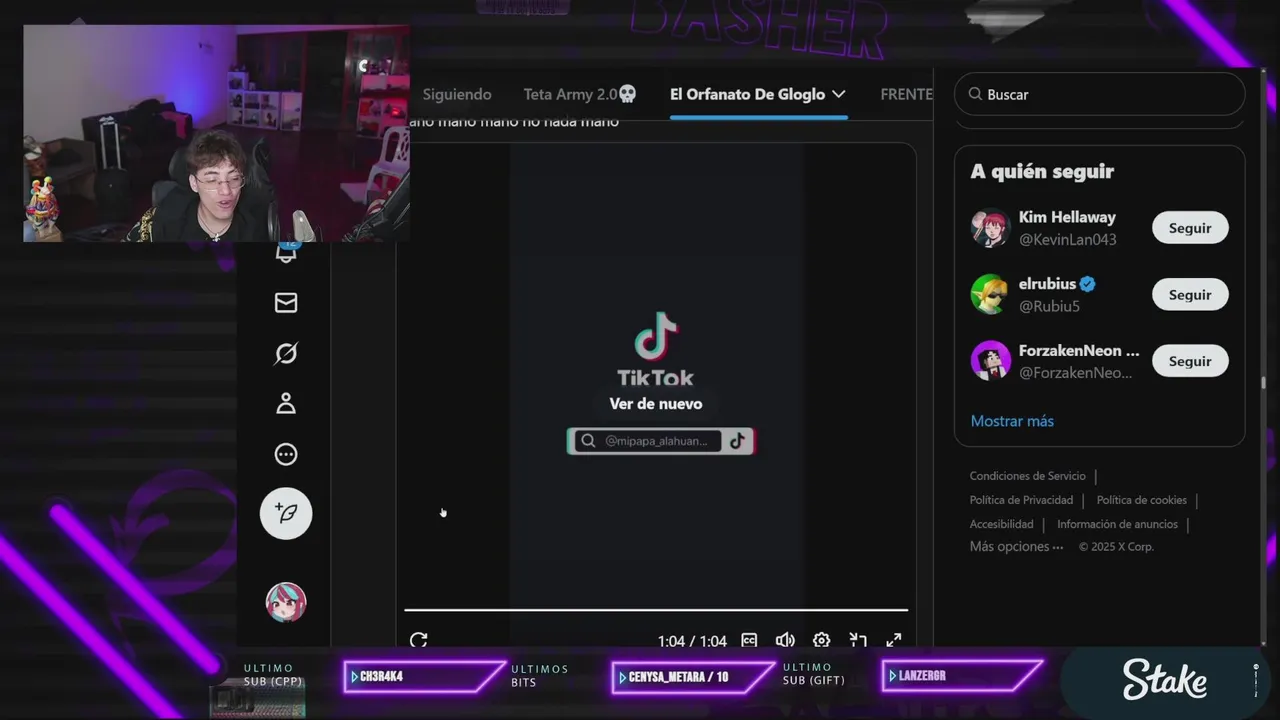Open the notifications bell icon
Viewport: 1280px width, 720px height.
286,252
